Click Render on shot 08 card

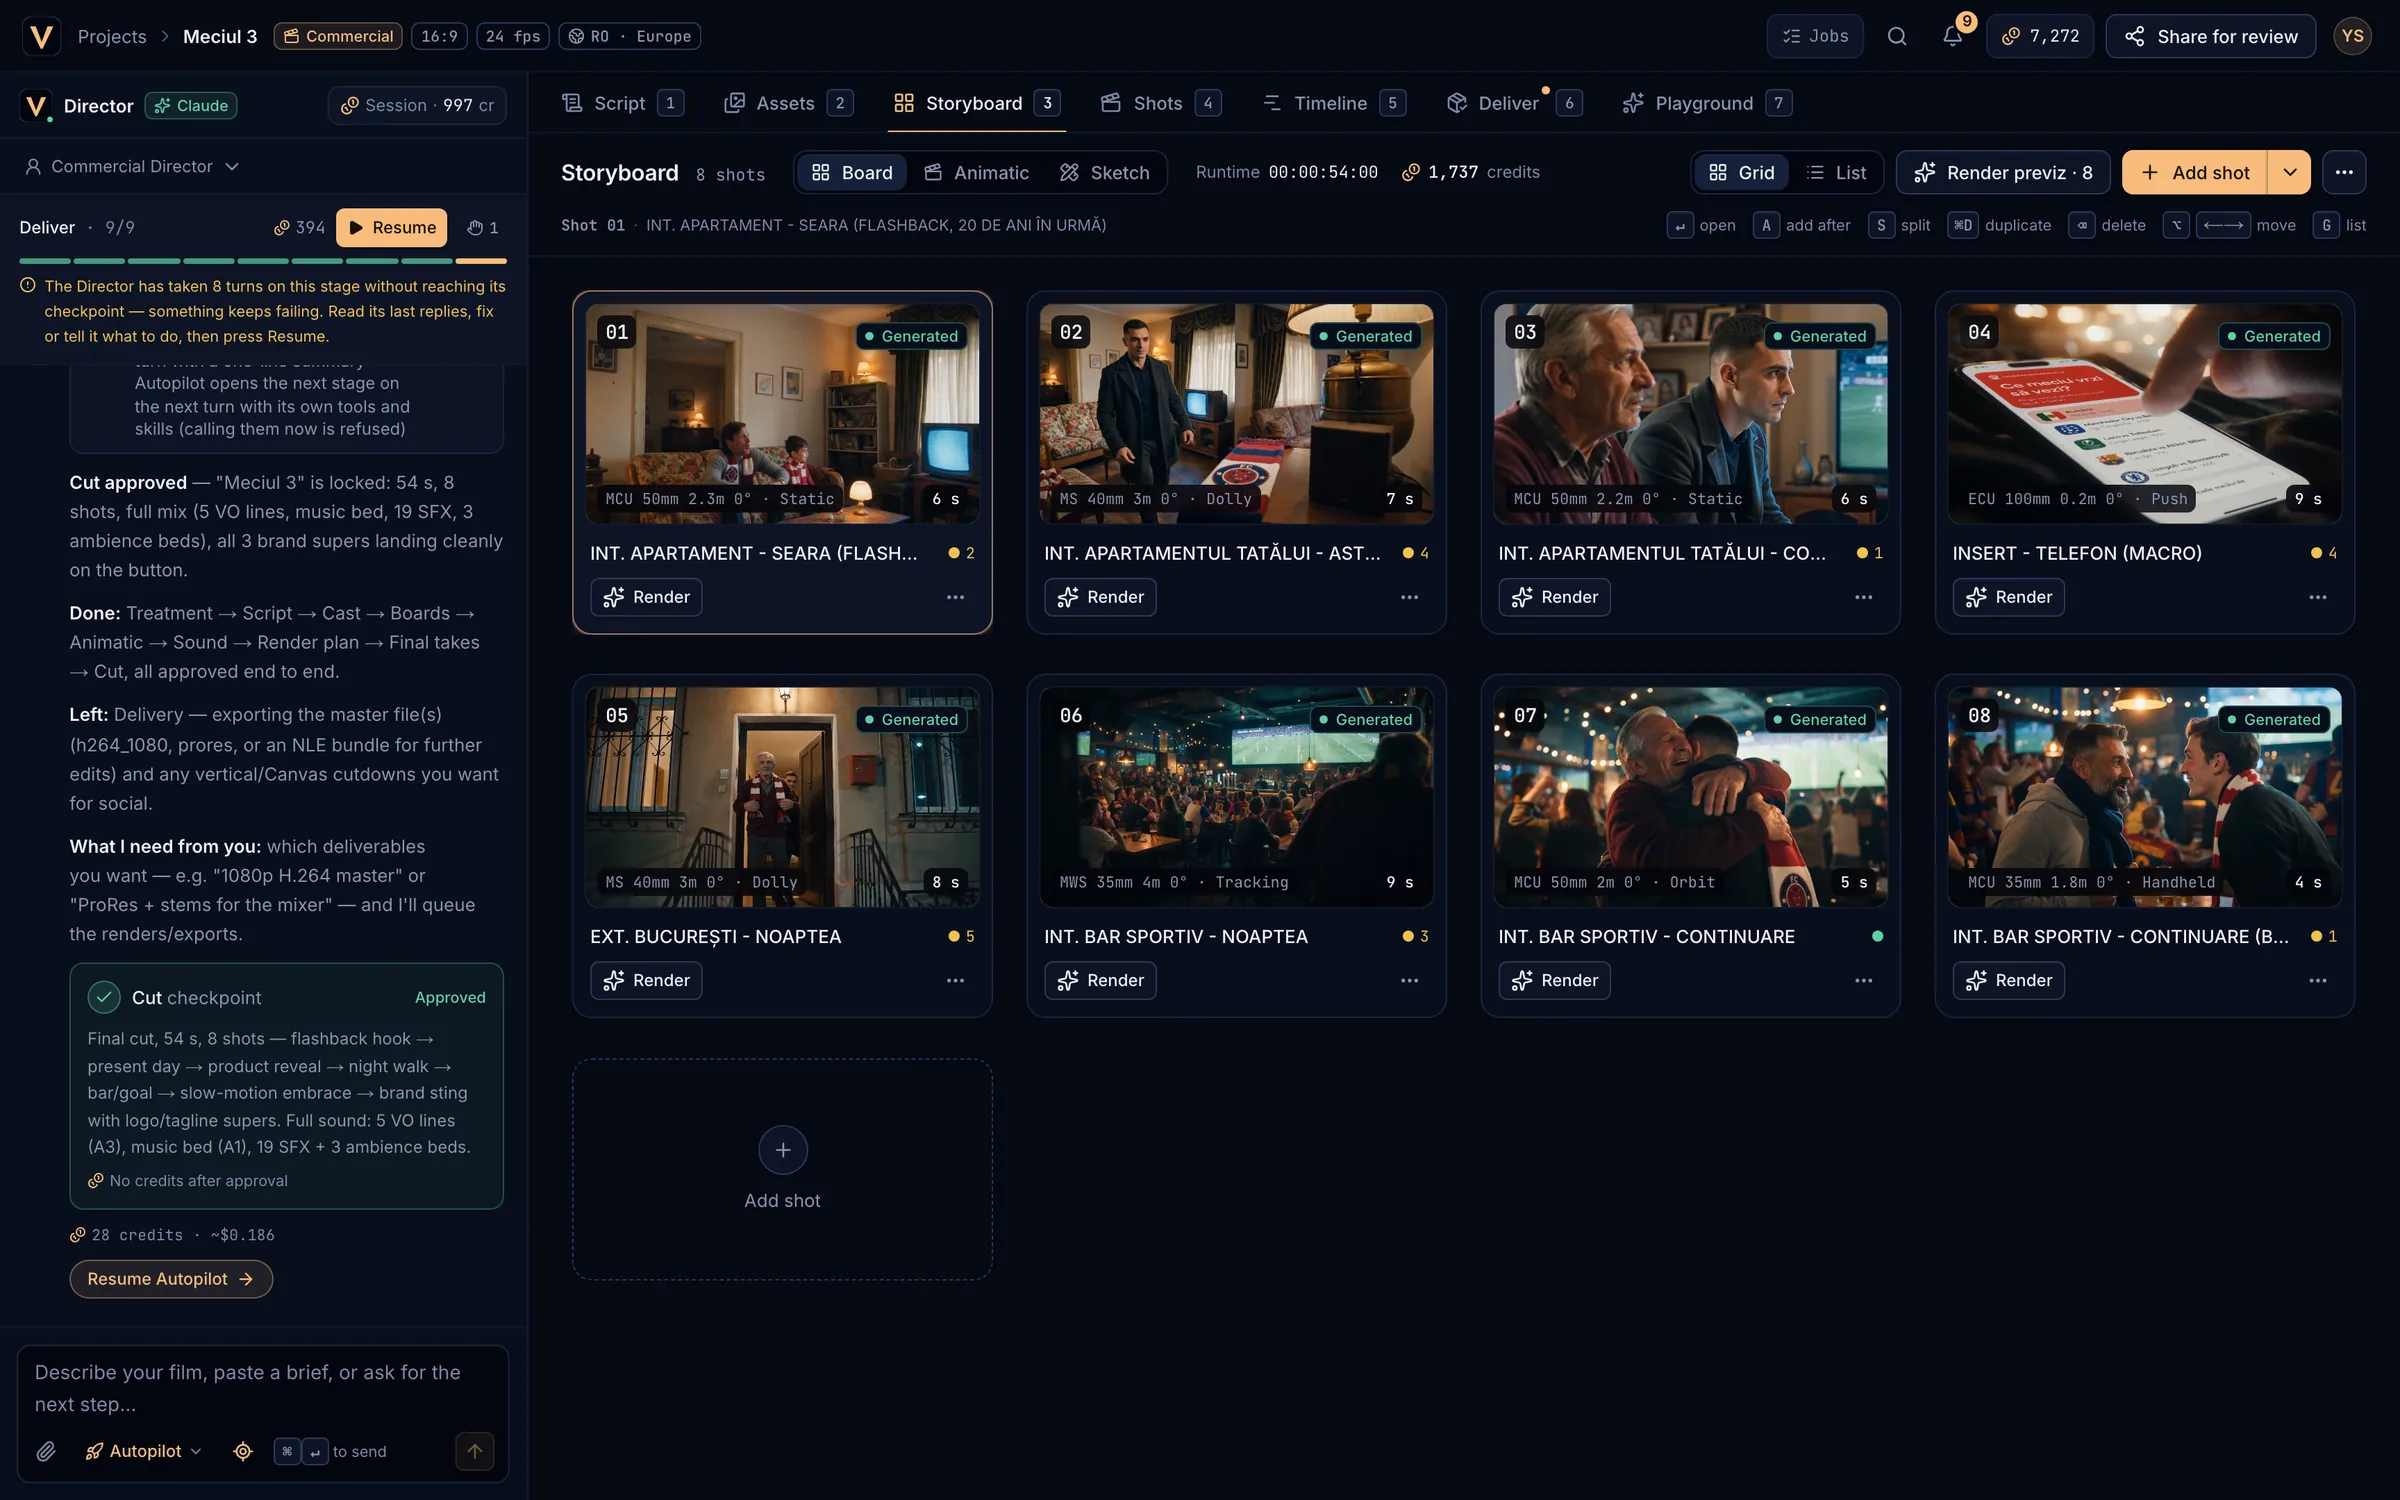[2008, 979]
